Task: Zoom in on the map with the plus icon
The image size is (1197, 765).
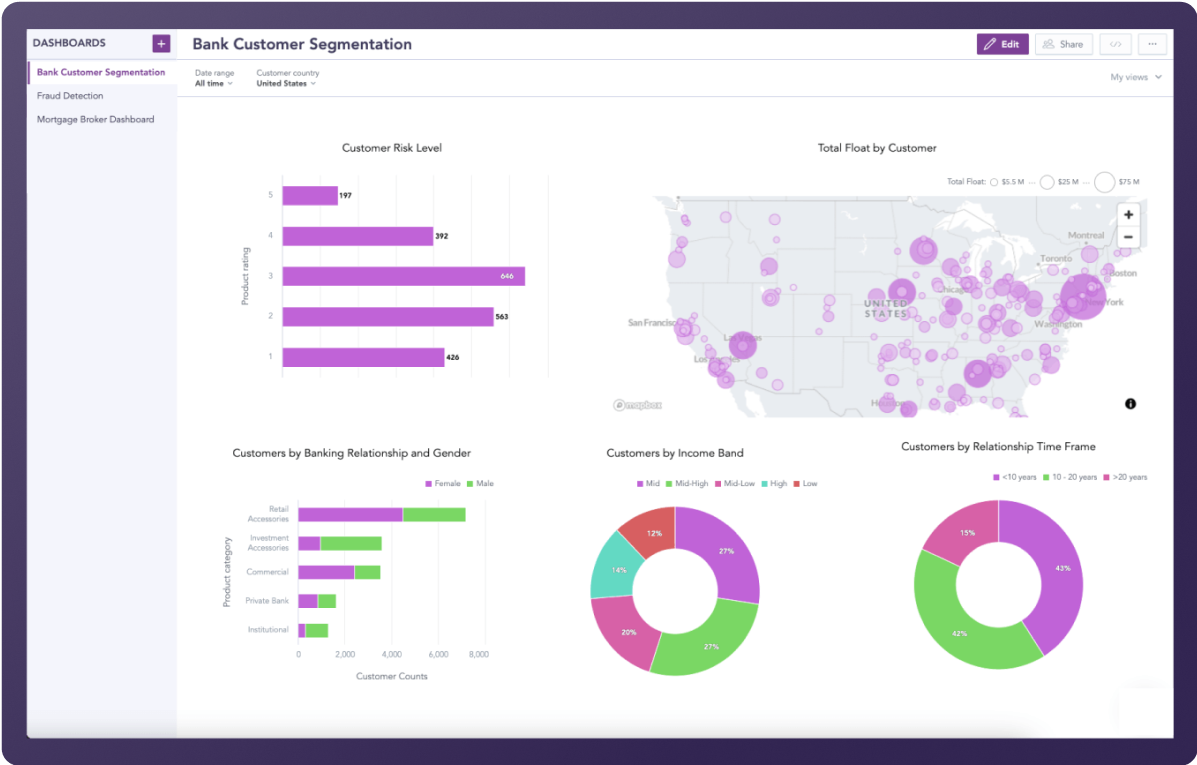Action: click(1128, 214)
